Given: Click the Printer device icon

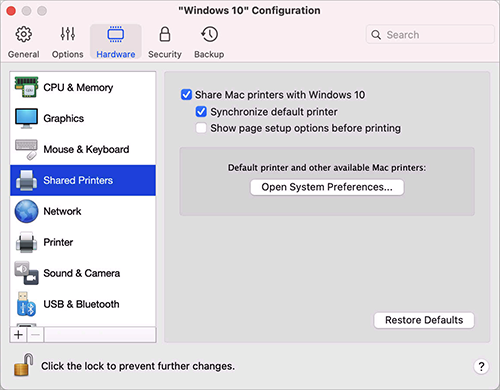Looking at the screenshot, I should (26, 242).
